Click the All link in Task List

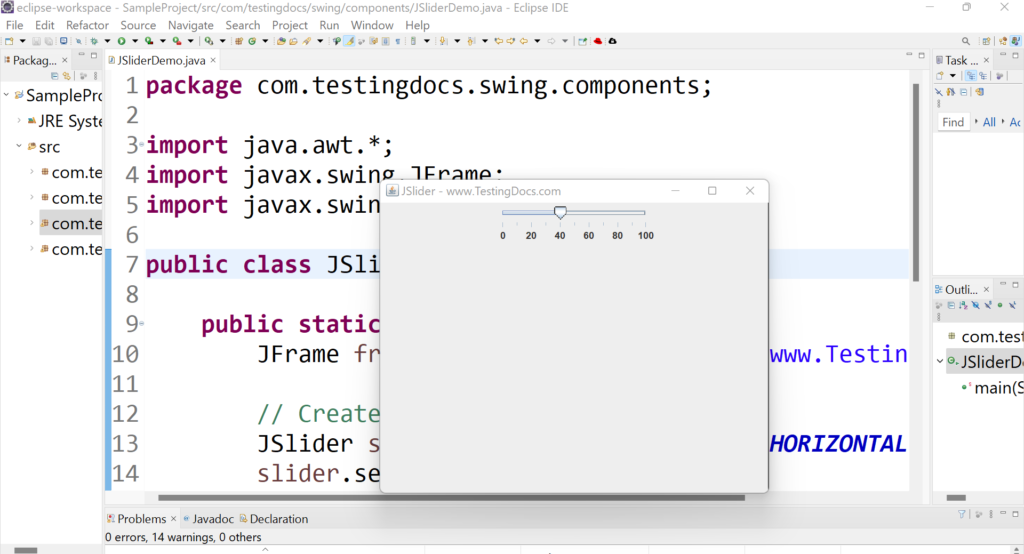pos(989,122)
